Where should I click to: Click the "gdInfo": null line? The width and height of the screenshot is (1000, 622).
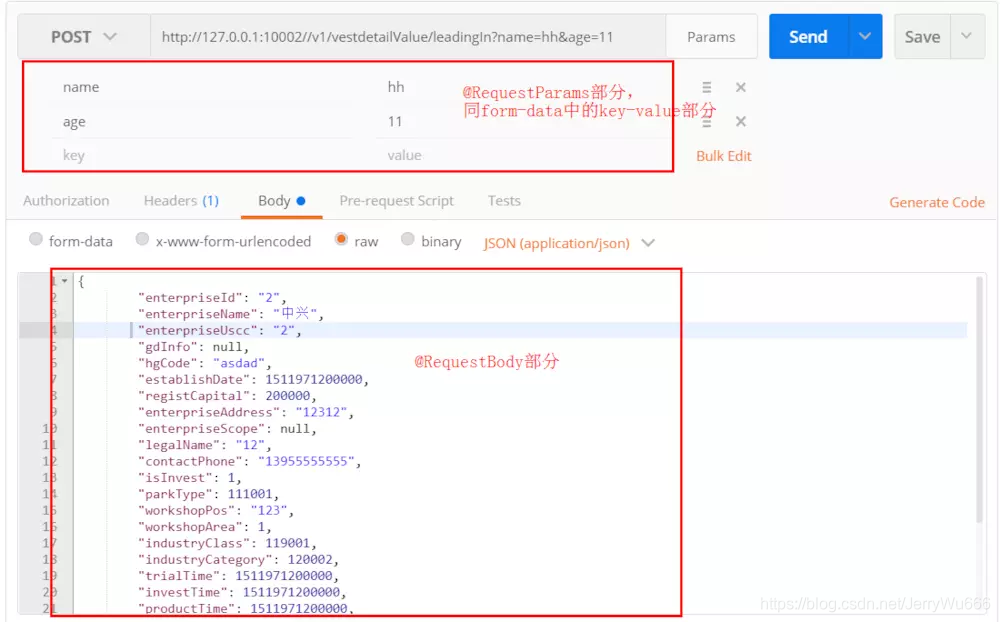[193, 347]
